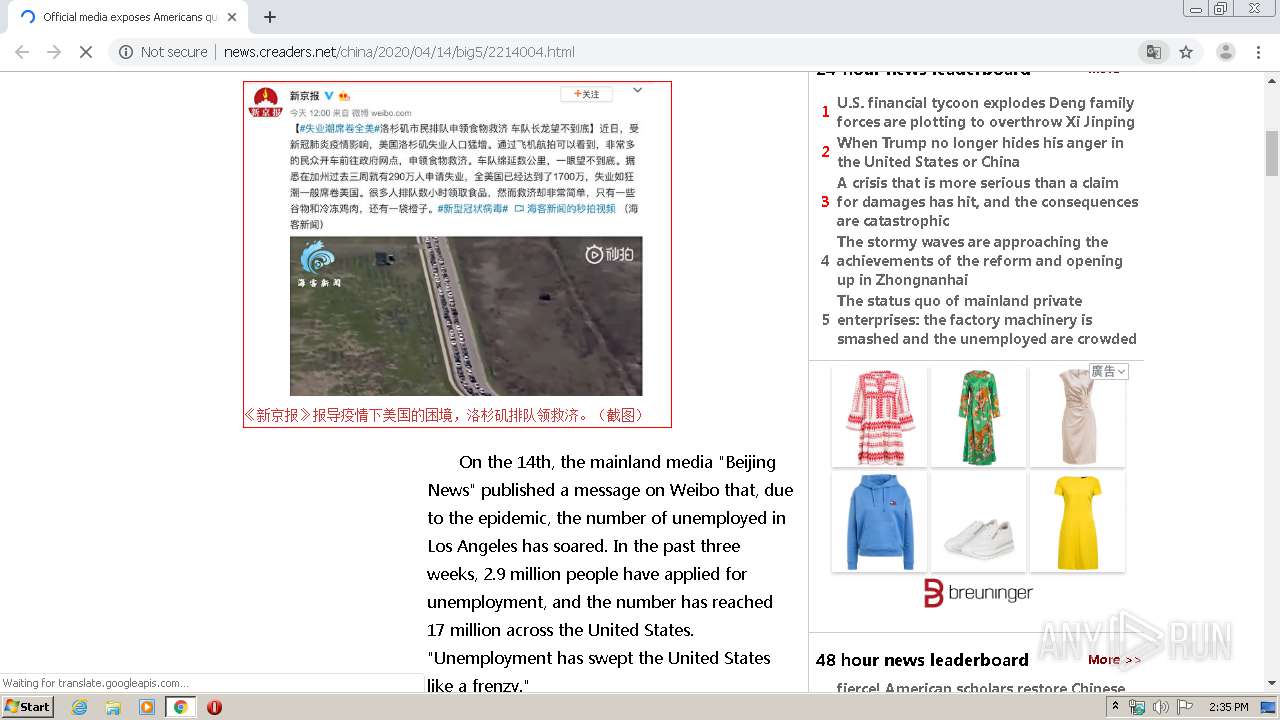Screen dimensions: 1280x720
Task: Click the white sneakers ad
Action: 978,522
